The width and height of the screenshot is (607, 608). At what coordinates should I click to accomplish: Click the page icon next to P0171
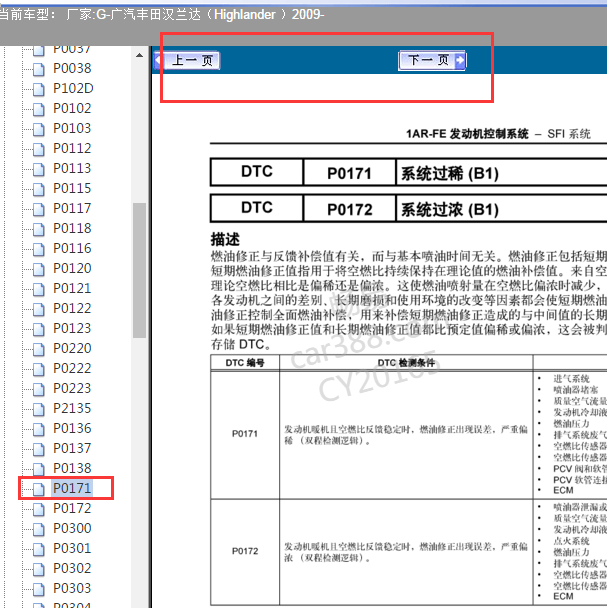pos(39,489)
